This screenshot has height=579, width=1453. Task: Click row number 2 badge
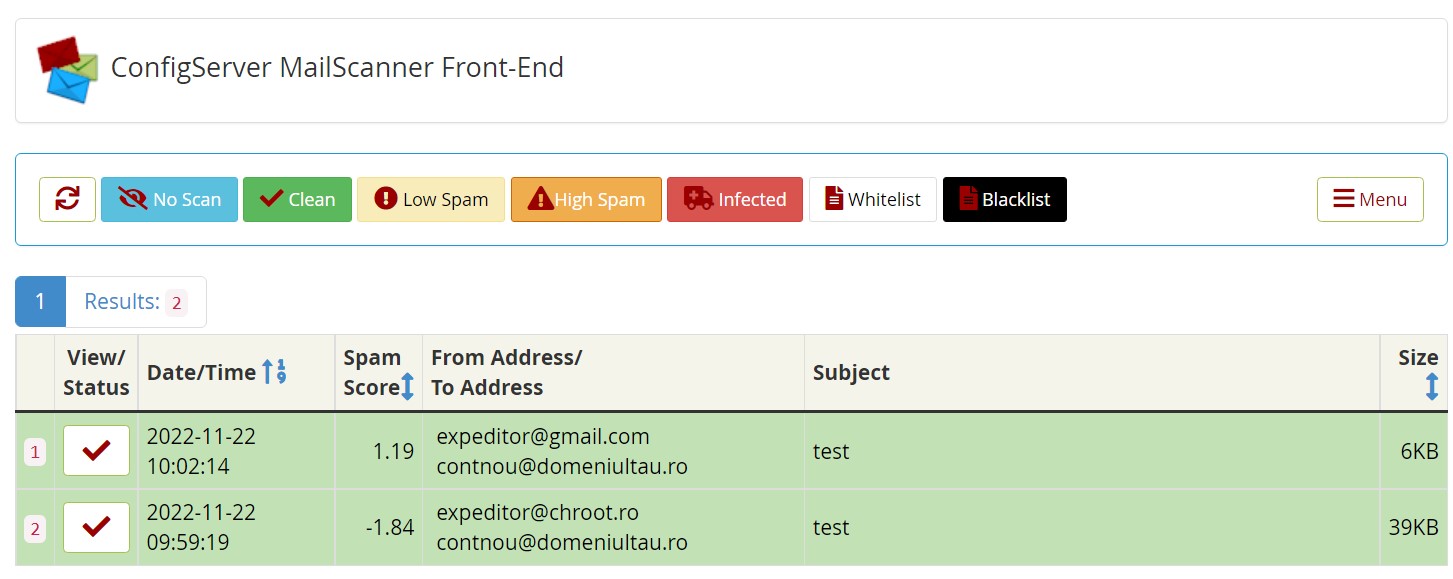point(35,529)
